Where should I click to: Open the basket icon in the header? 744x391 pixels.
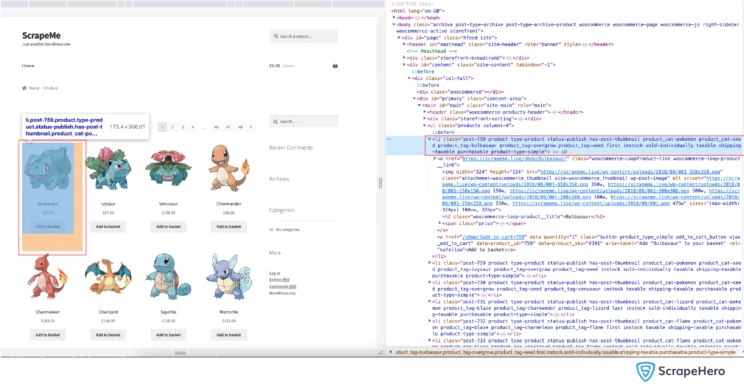click(x=335, y=66)
